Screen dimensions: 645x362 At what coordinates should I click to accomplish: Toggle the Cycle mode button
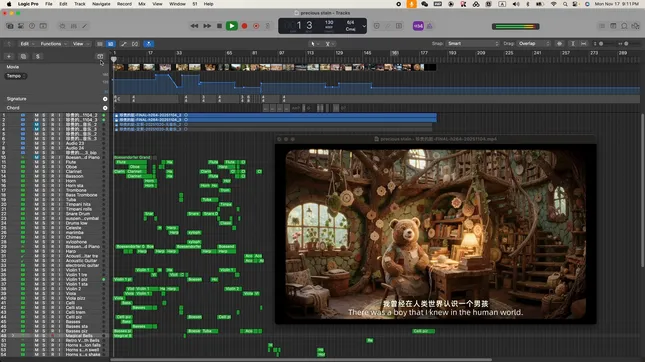268,26
